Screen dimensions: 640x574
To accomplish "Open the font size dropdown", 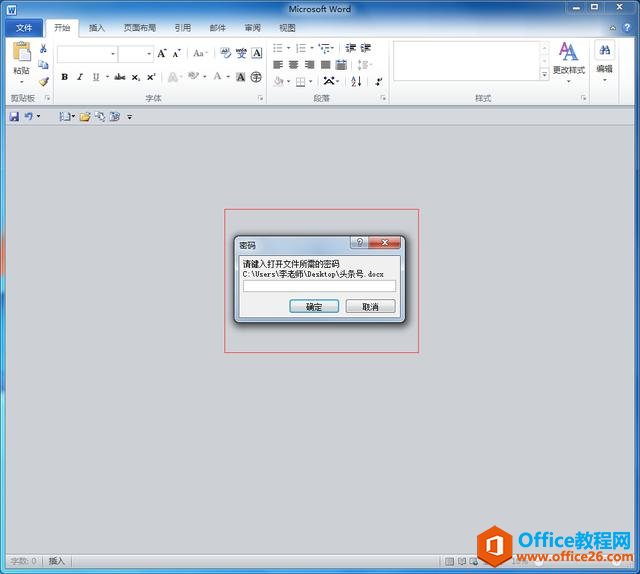I will pos(149,54).
